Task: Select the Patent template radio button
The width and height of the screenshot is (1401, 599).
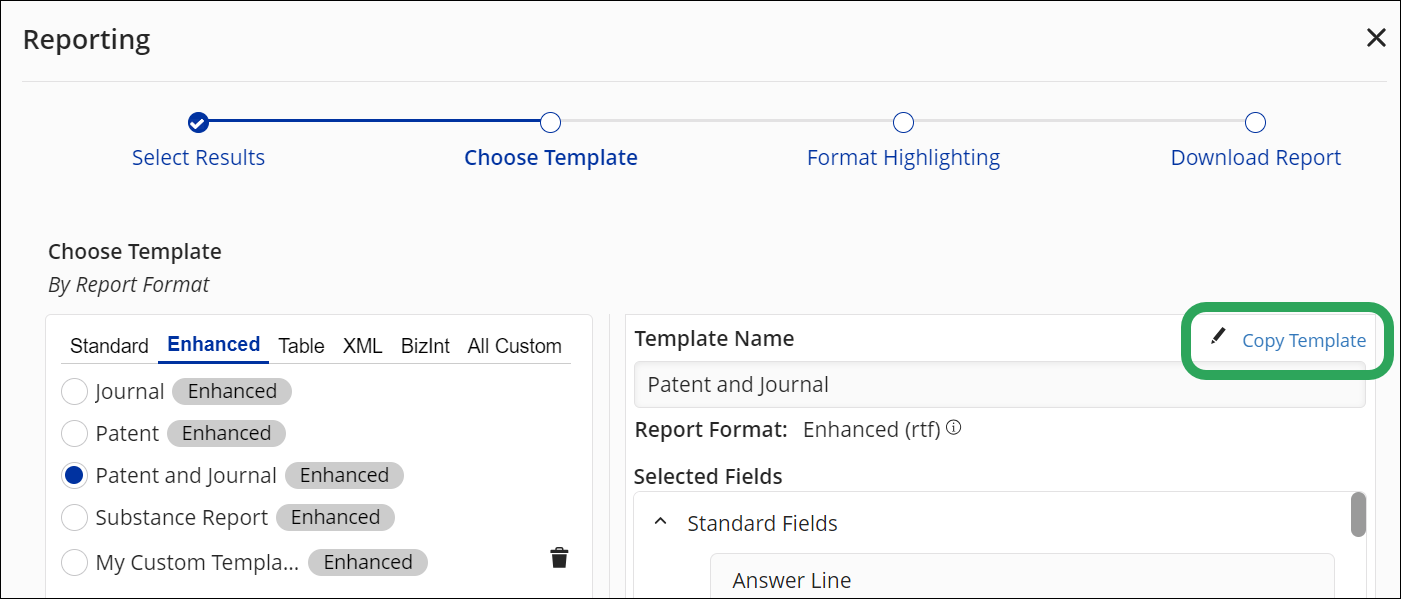Action: tap(74, 433)
